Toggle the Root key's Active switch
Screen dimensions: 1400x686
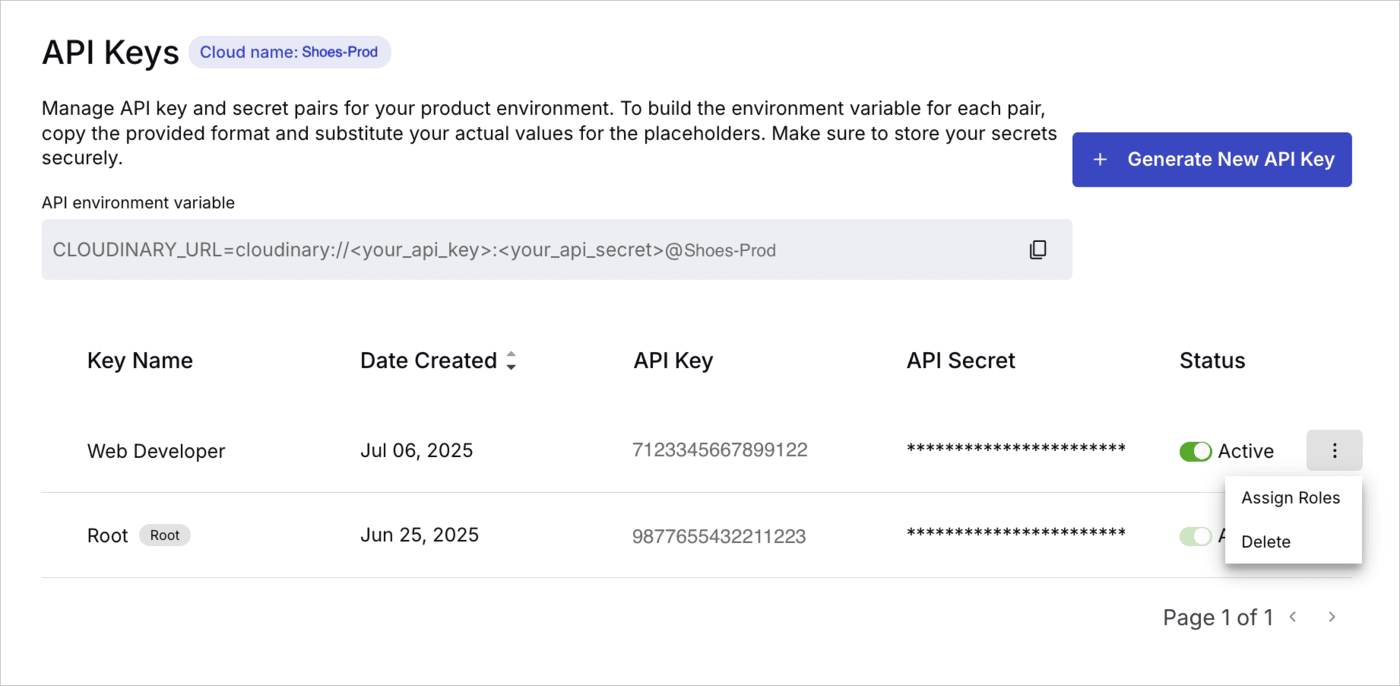tap(1195, 536)
